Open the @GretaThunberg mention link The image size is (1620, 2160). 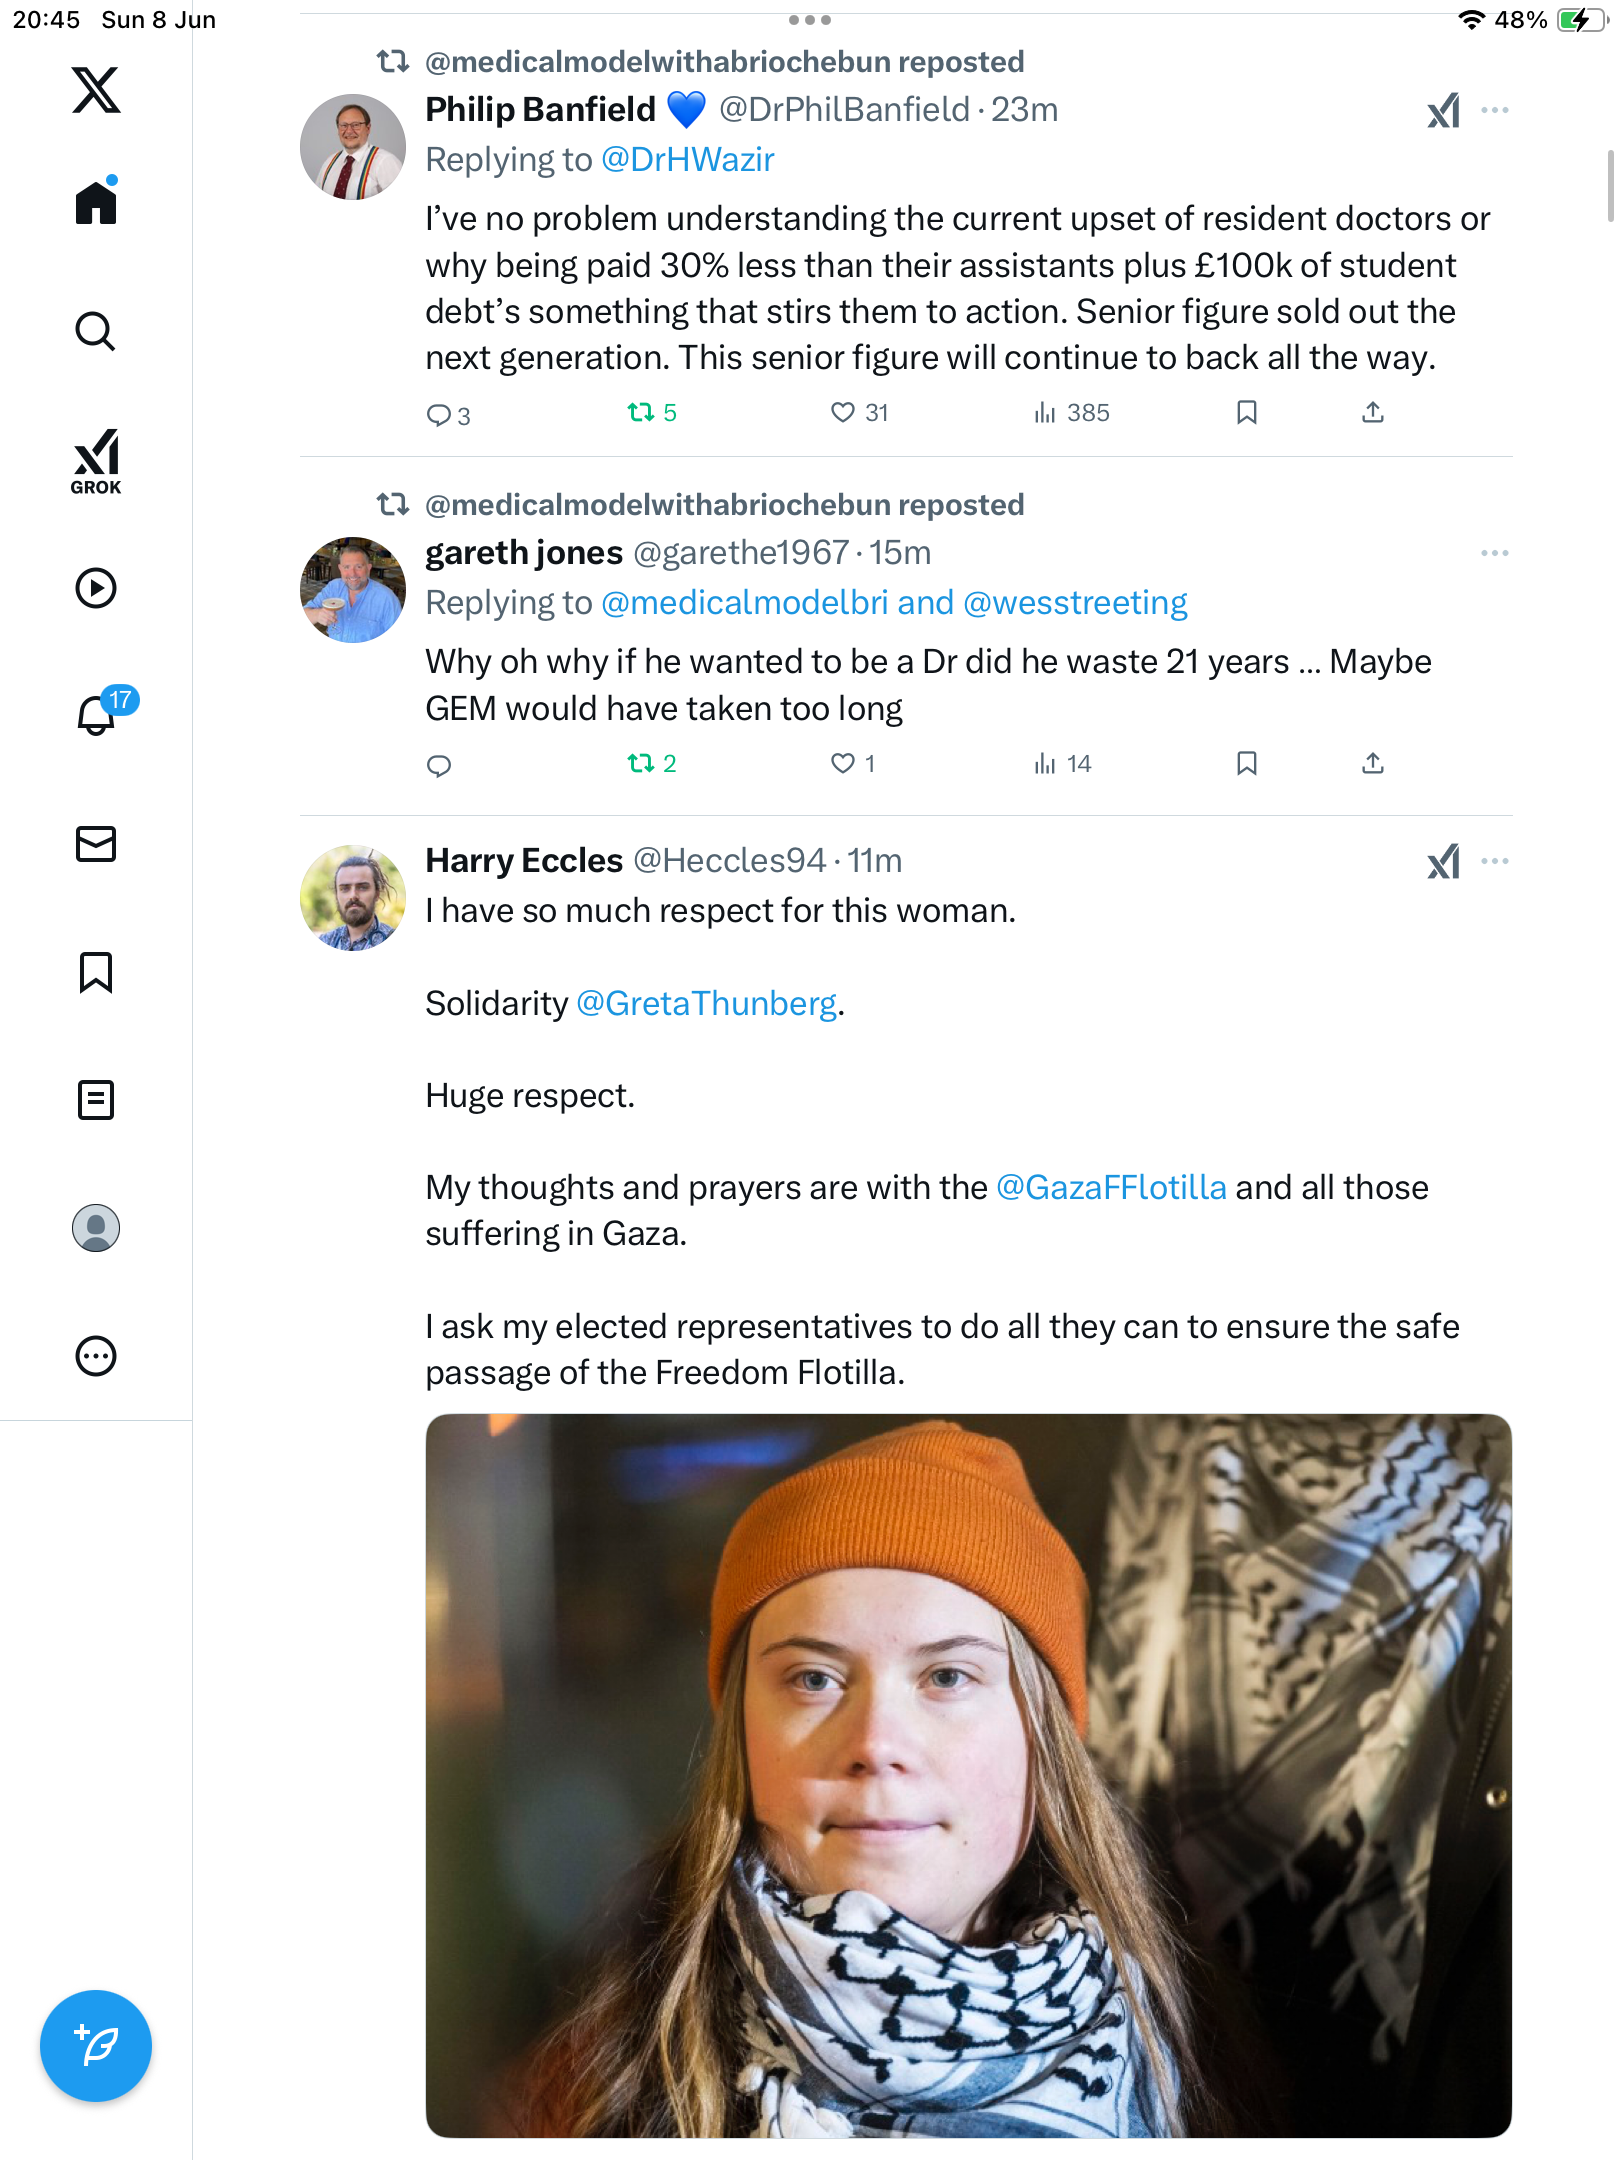tap(707, 1003)
